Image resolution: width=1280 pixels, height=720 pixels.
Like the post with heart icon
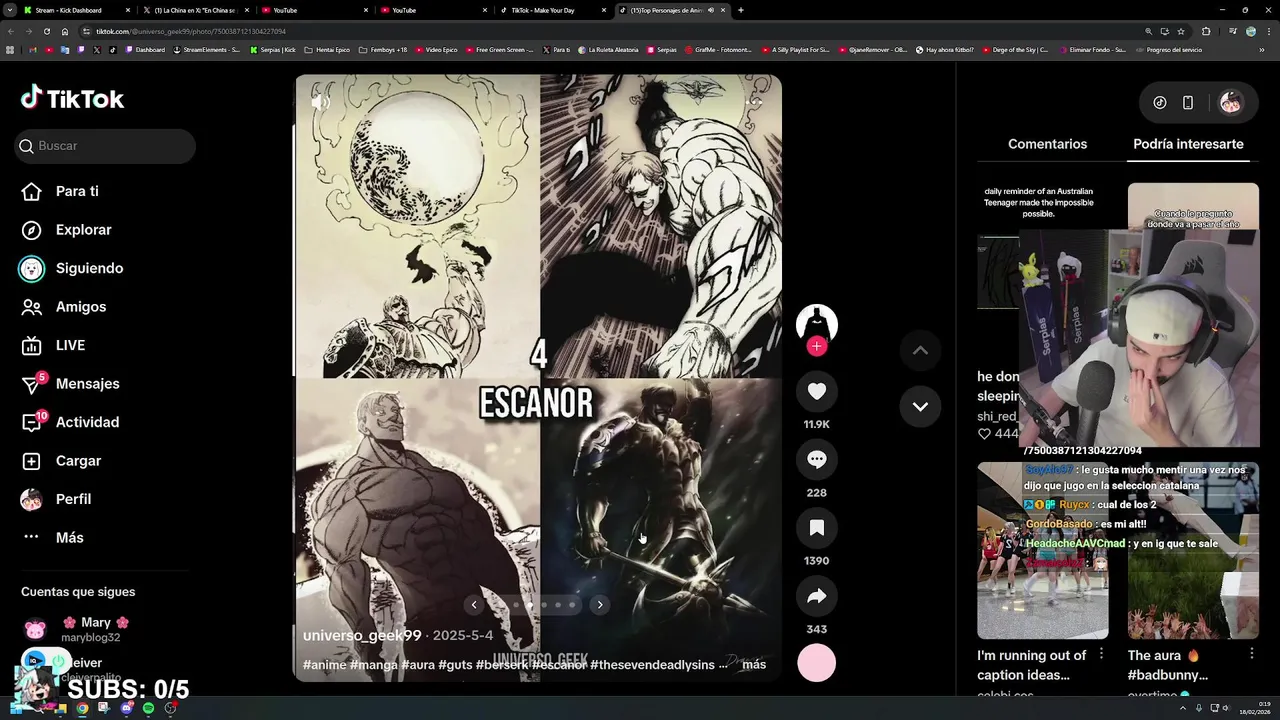click(x=817, y=391)
